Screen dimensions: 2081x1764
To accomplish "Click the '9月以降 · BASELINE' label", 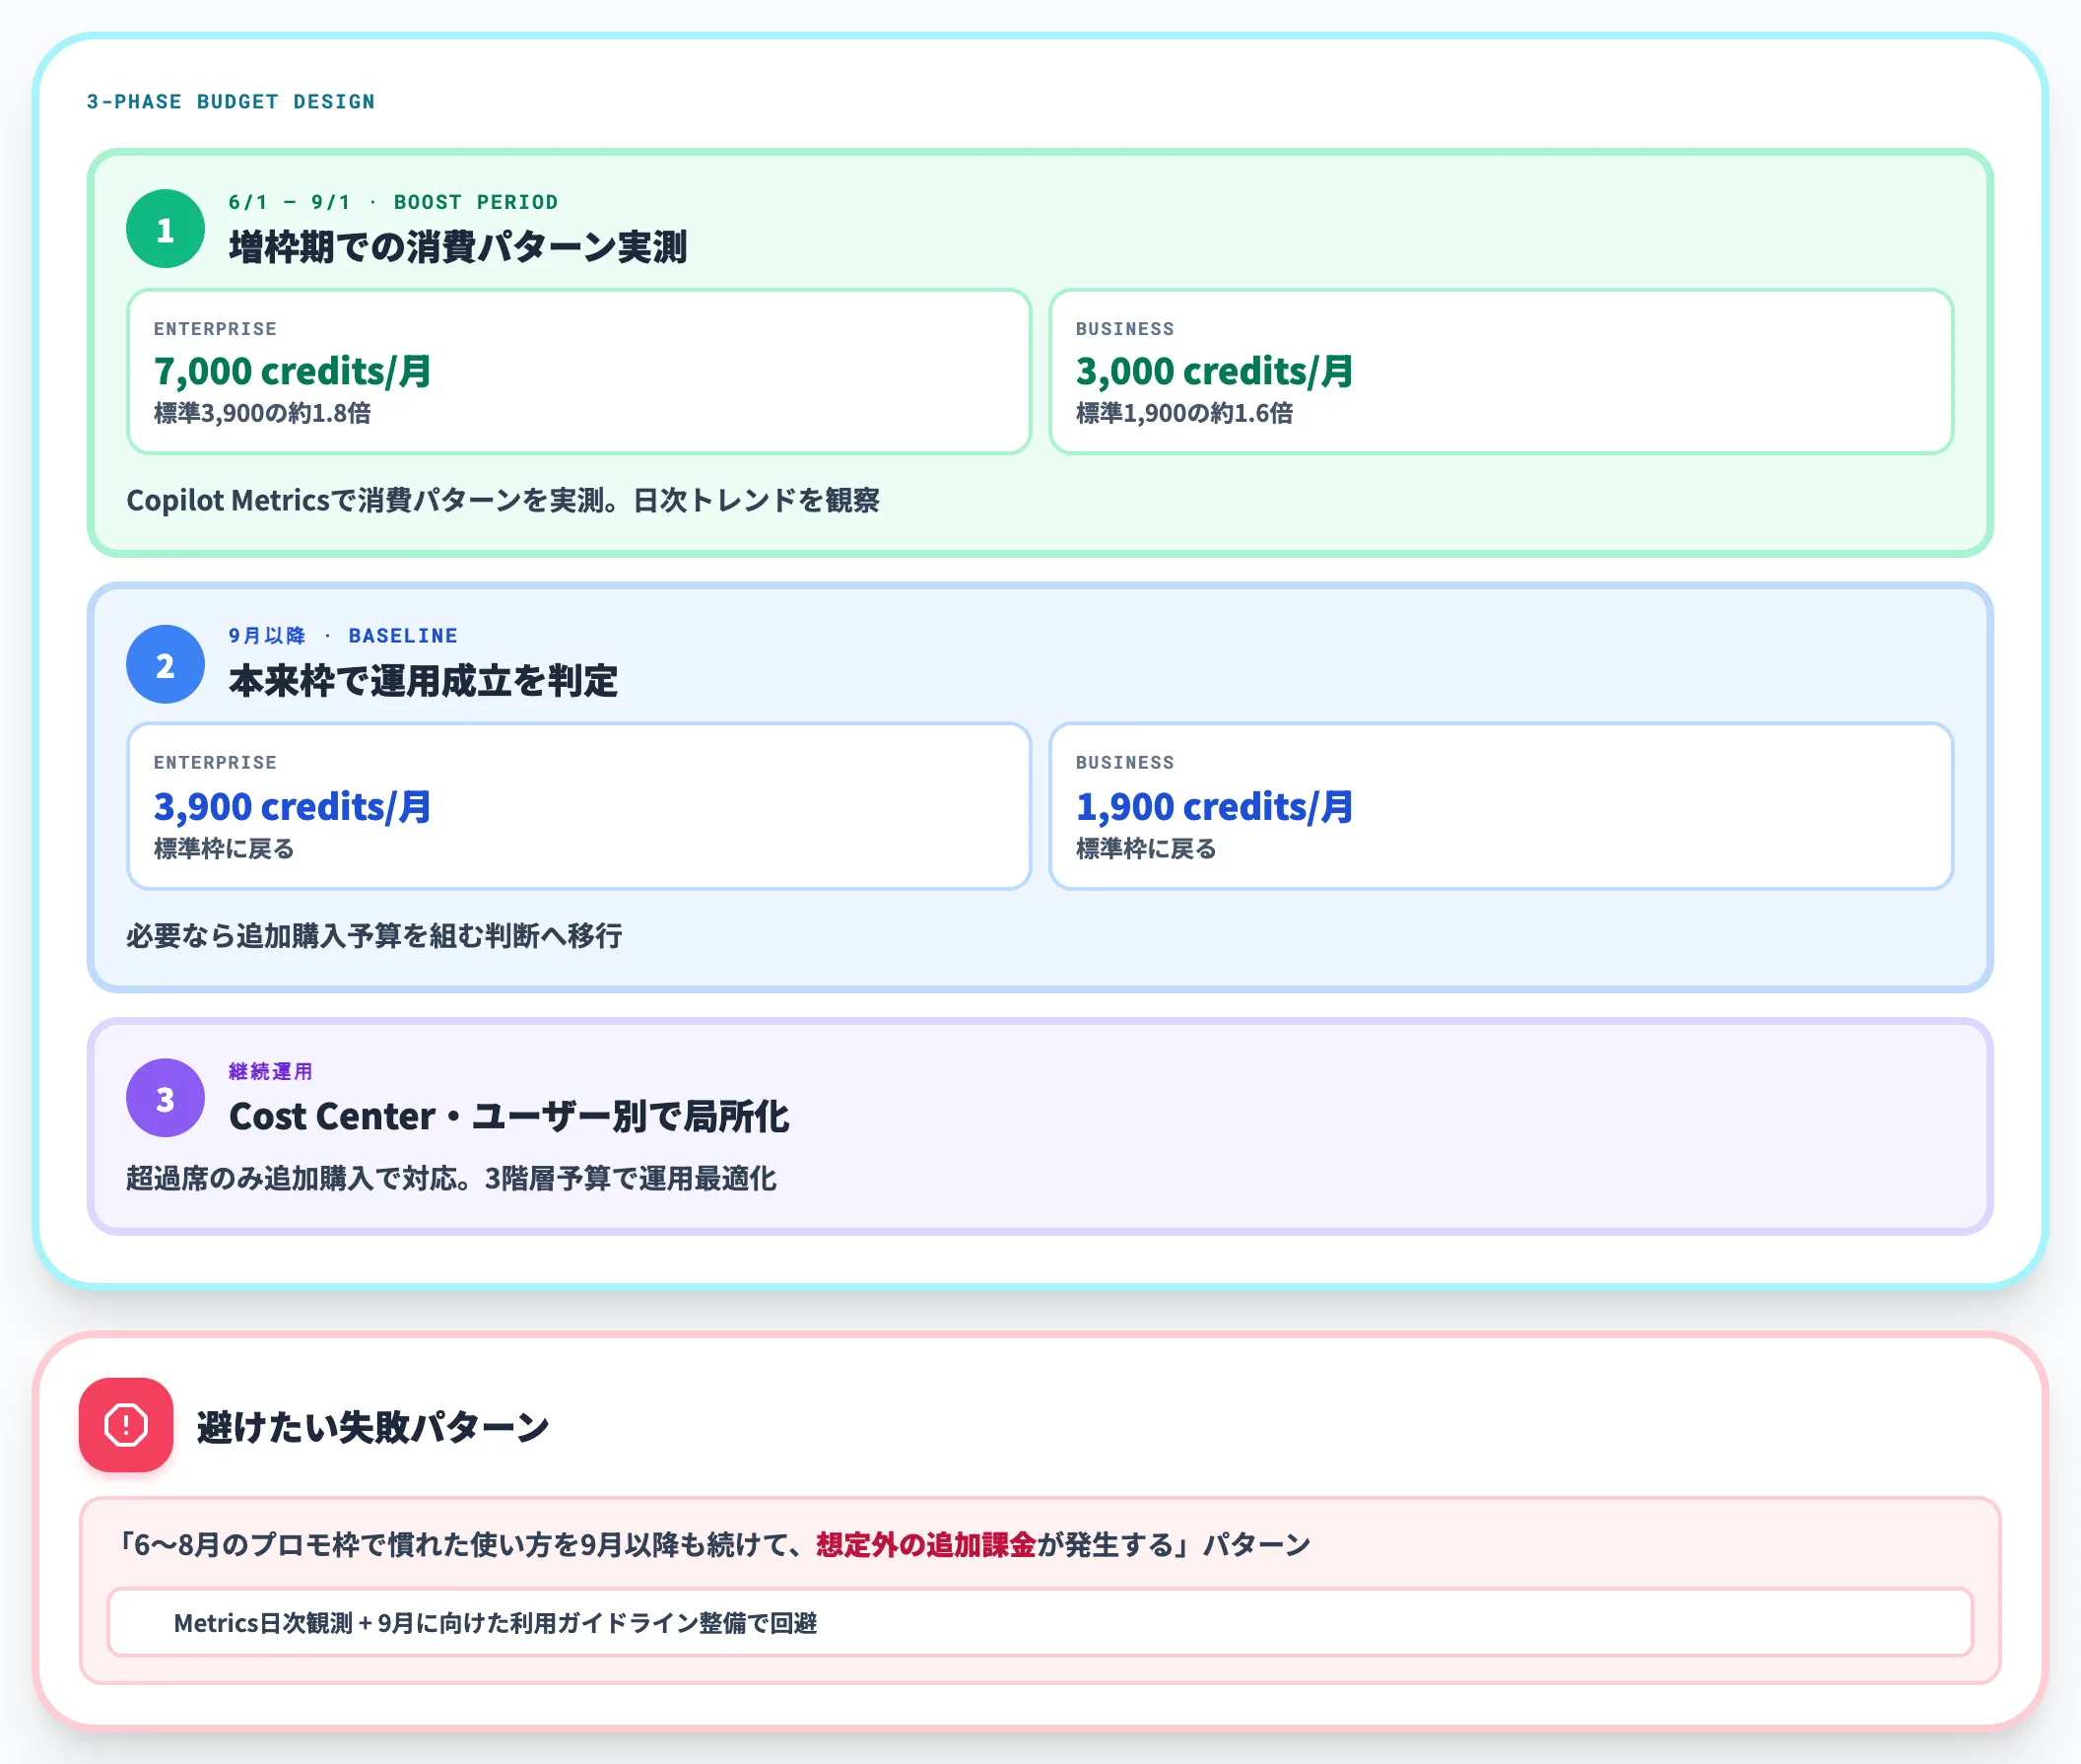I will tap(343, 636).
